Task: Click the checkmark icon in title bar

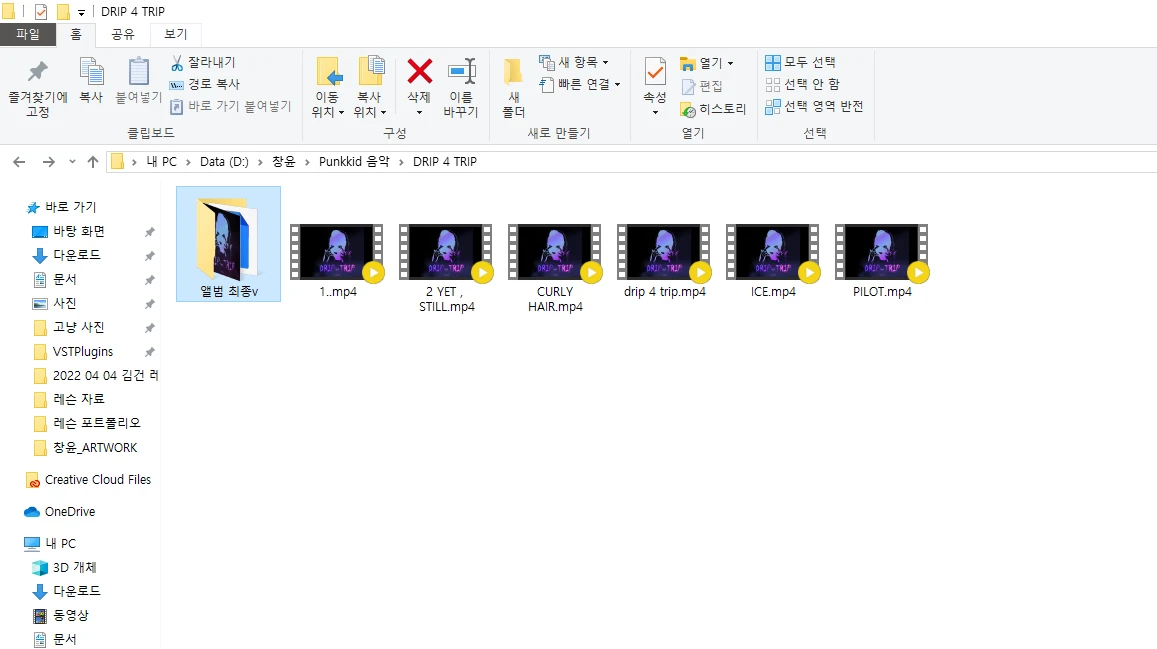Action: tap(41, 12)
